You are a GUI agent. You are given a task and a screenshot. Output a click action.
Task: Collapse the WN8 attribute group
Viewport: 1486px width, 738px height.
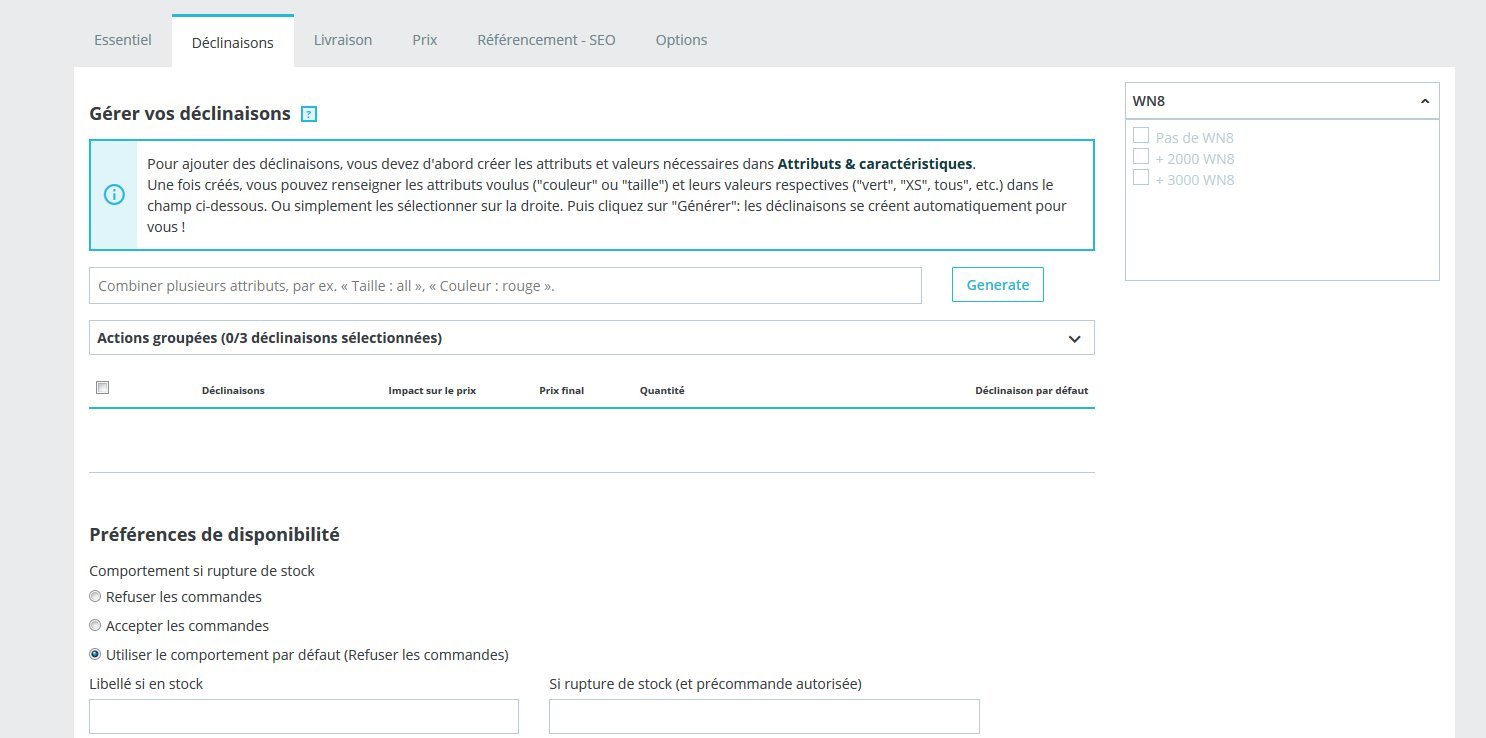[x=1282, y=101]
